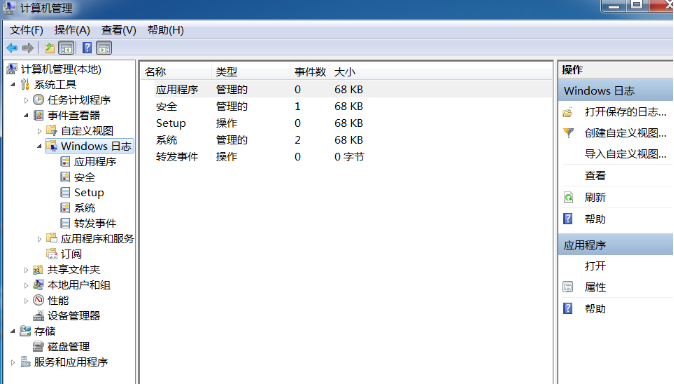674x384 pixels.
Task: Expand the 本地用户和组 node
Action: pyautogui.click(x=26, y=286)
